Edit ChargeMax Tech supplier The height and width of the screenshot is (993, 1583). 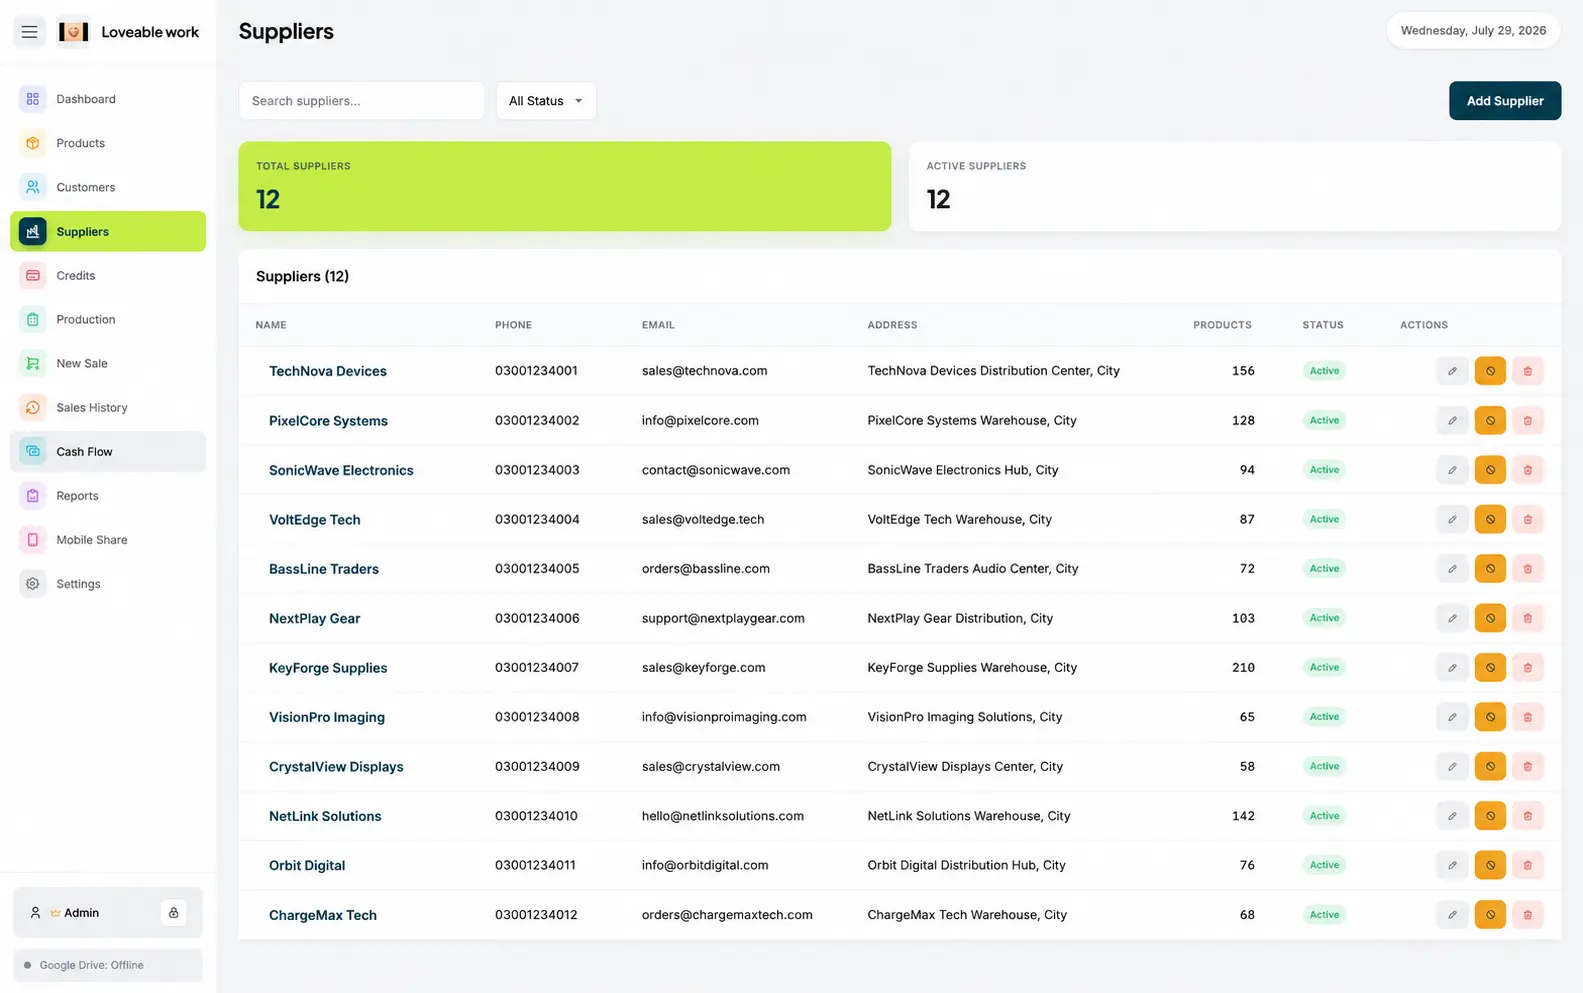coord(1452,915)
